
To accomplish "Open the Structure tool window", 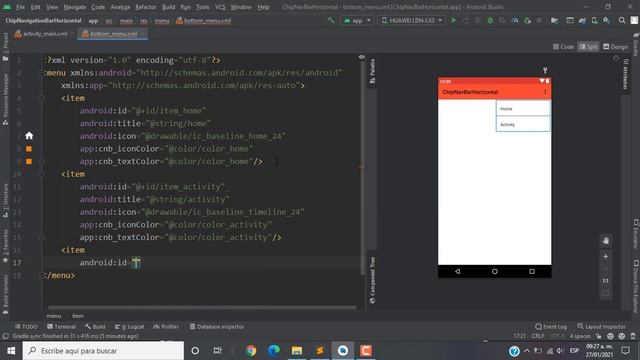I will point(5,201).
